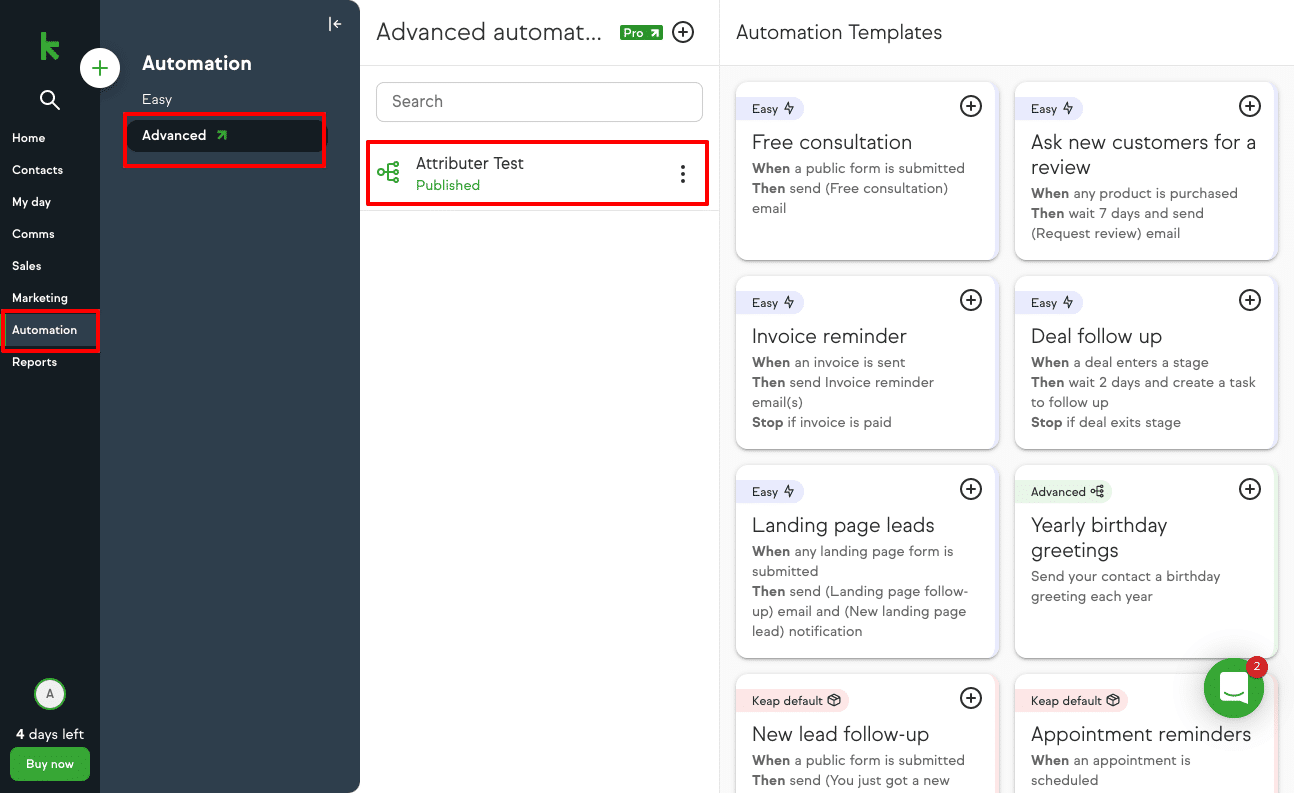This screenshot has width=1294, height=793.
Task: Open Marketing from the sidebar
Action: point(39,297)
